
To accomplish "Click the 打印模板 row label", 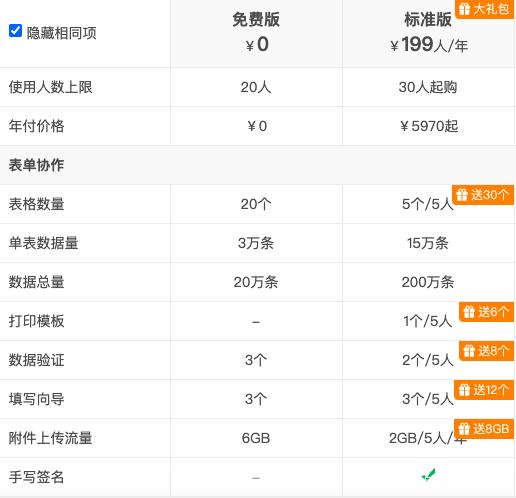I will point(36,321).
